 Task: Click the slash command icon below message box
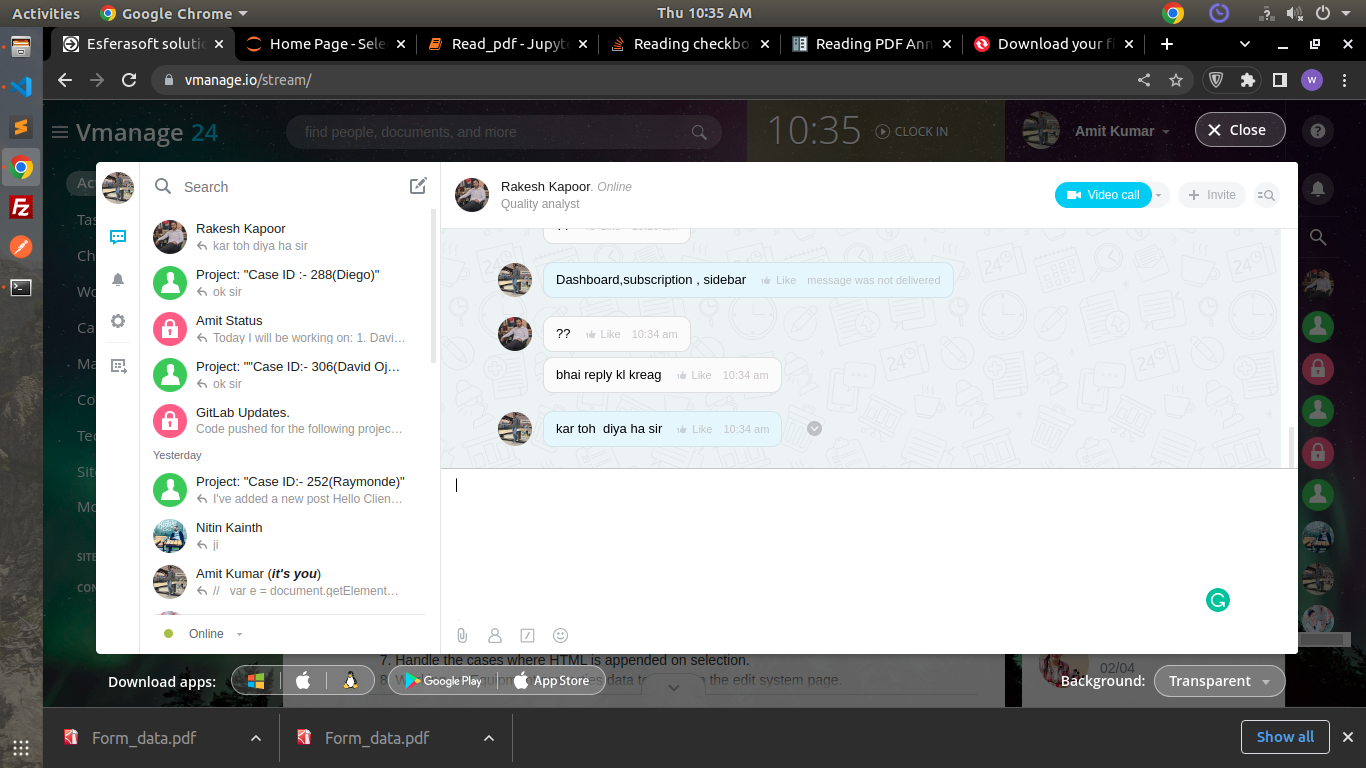[528, 635]
